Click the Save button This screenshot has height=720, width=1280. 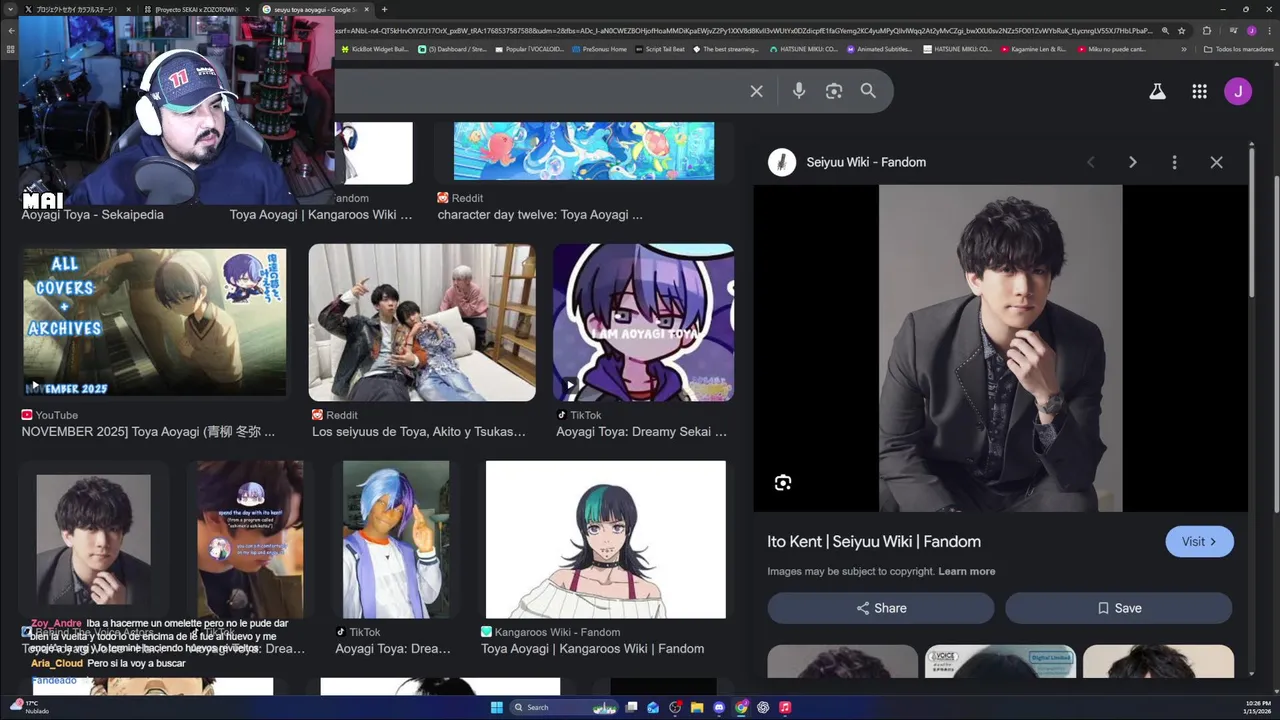click(x=1118, y=608)
